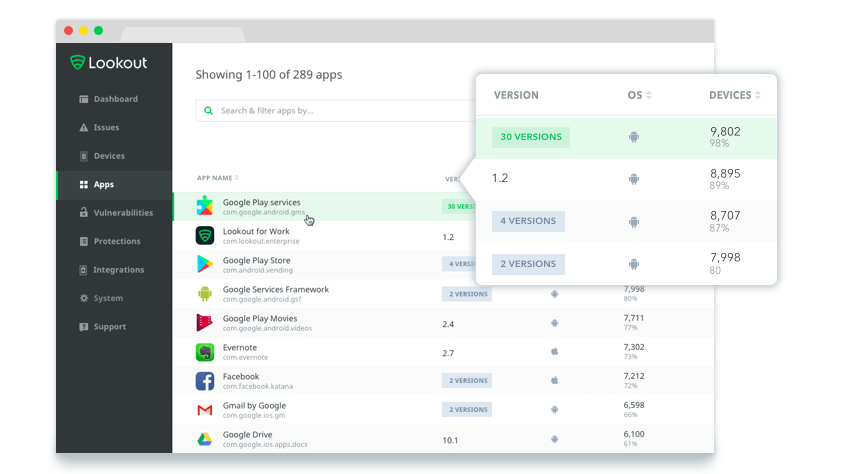The width and height of the screenshot is (844, 474).
Task: Click 8,895 devices count in popup
Action: 725,174
